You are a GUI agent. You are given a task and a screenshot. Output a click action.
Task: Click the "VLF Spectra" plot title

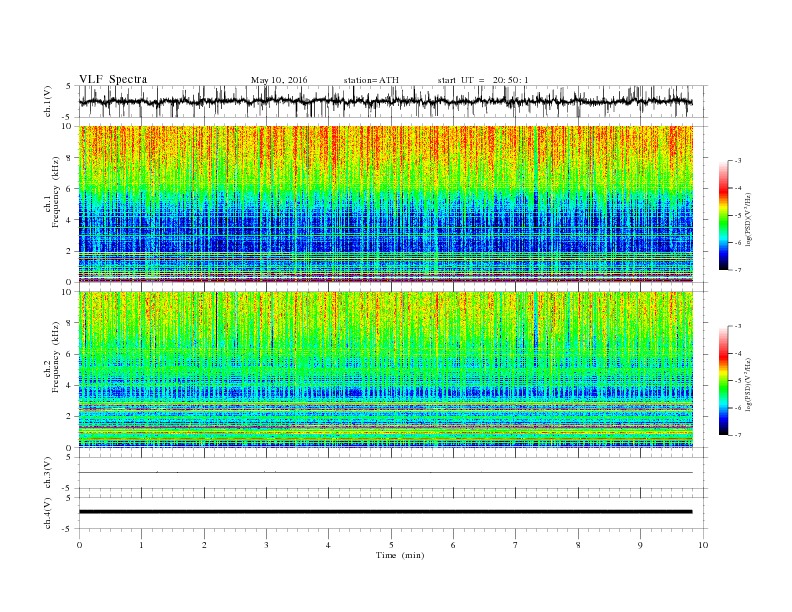point(113,79)
